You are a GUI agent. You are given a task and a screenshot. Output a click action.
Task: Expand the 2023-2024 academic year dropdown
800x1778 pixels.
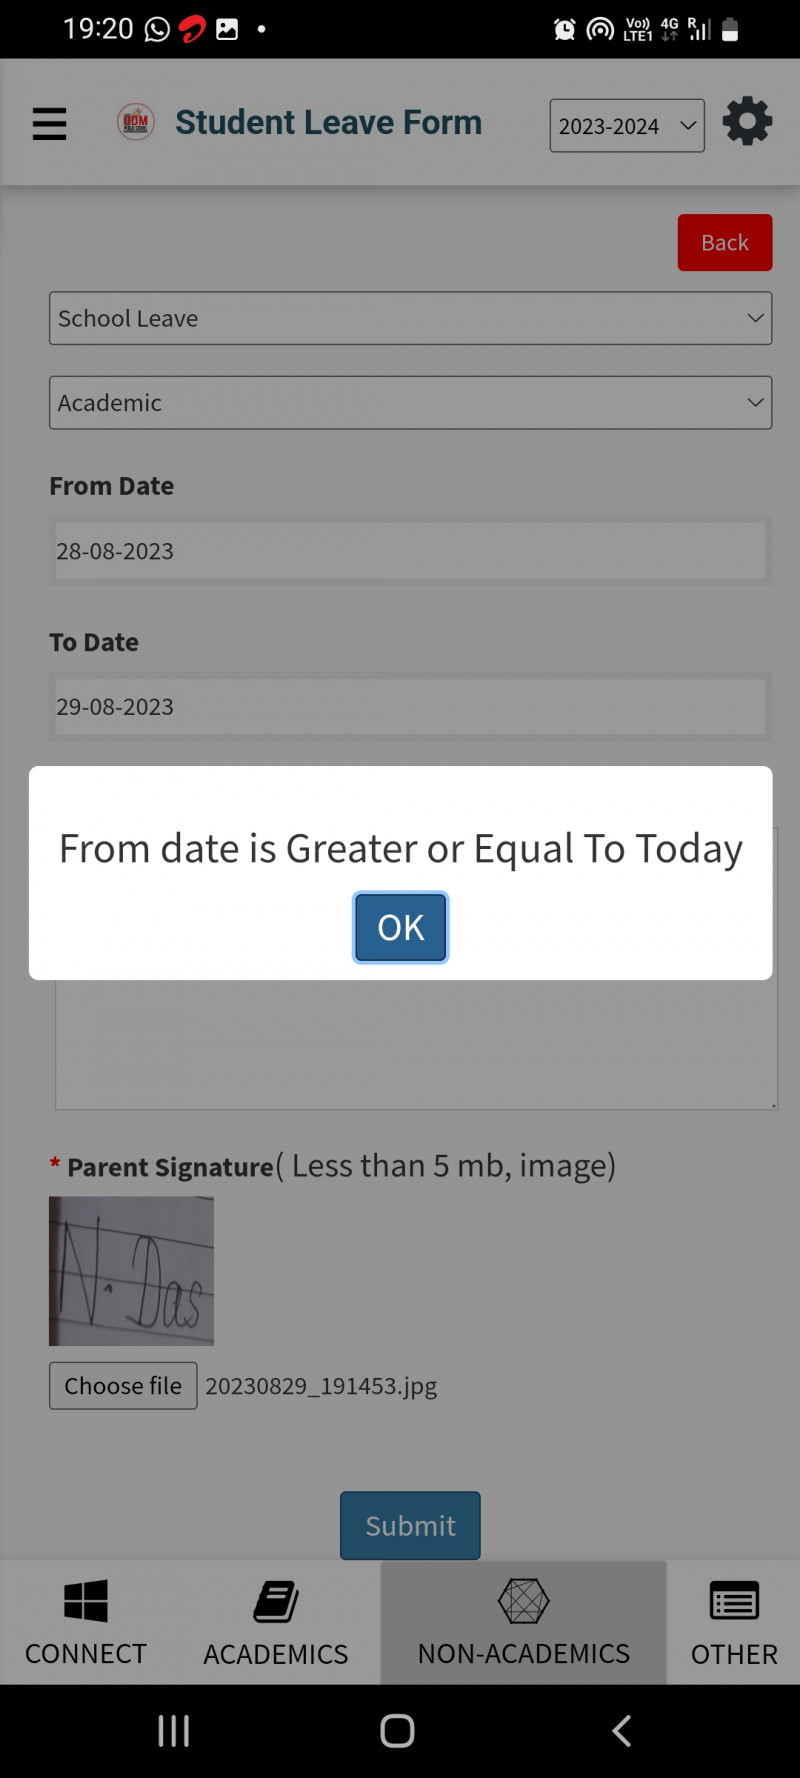(627, 126)
